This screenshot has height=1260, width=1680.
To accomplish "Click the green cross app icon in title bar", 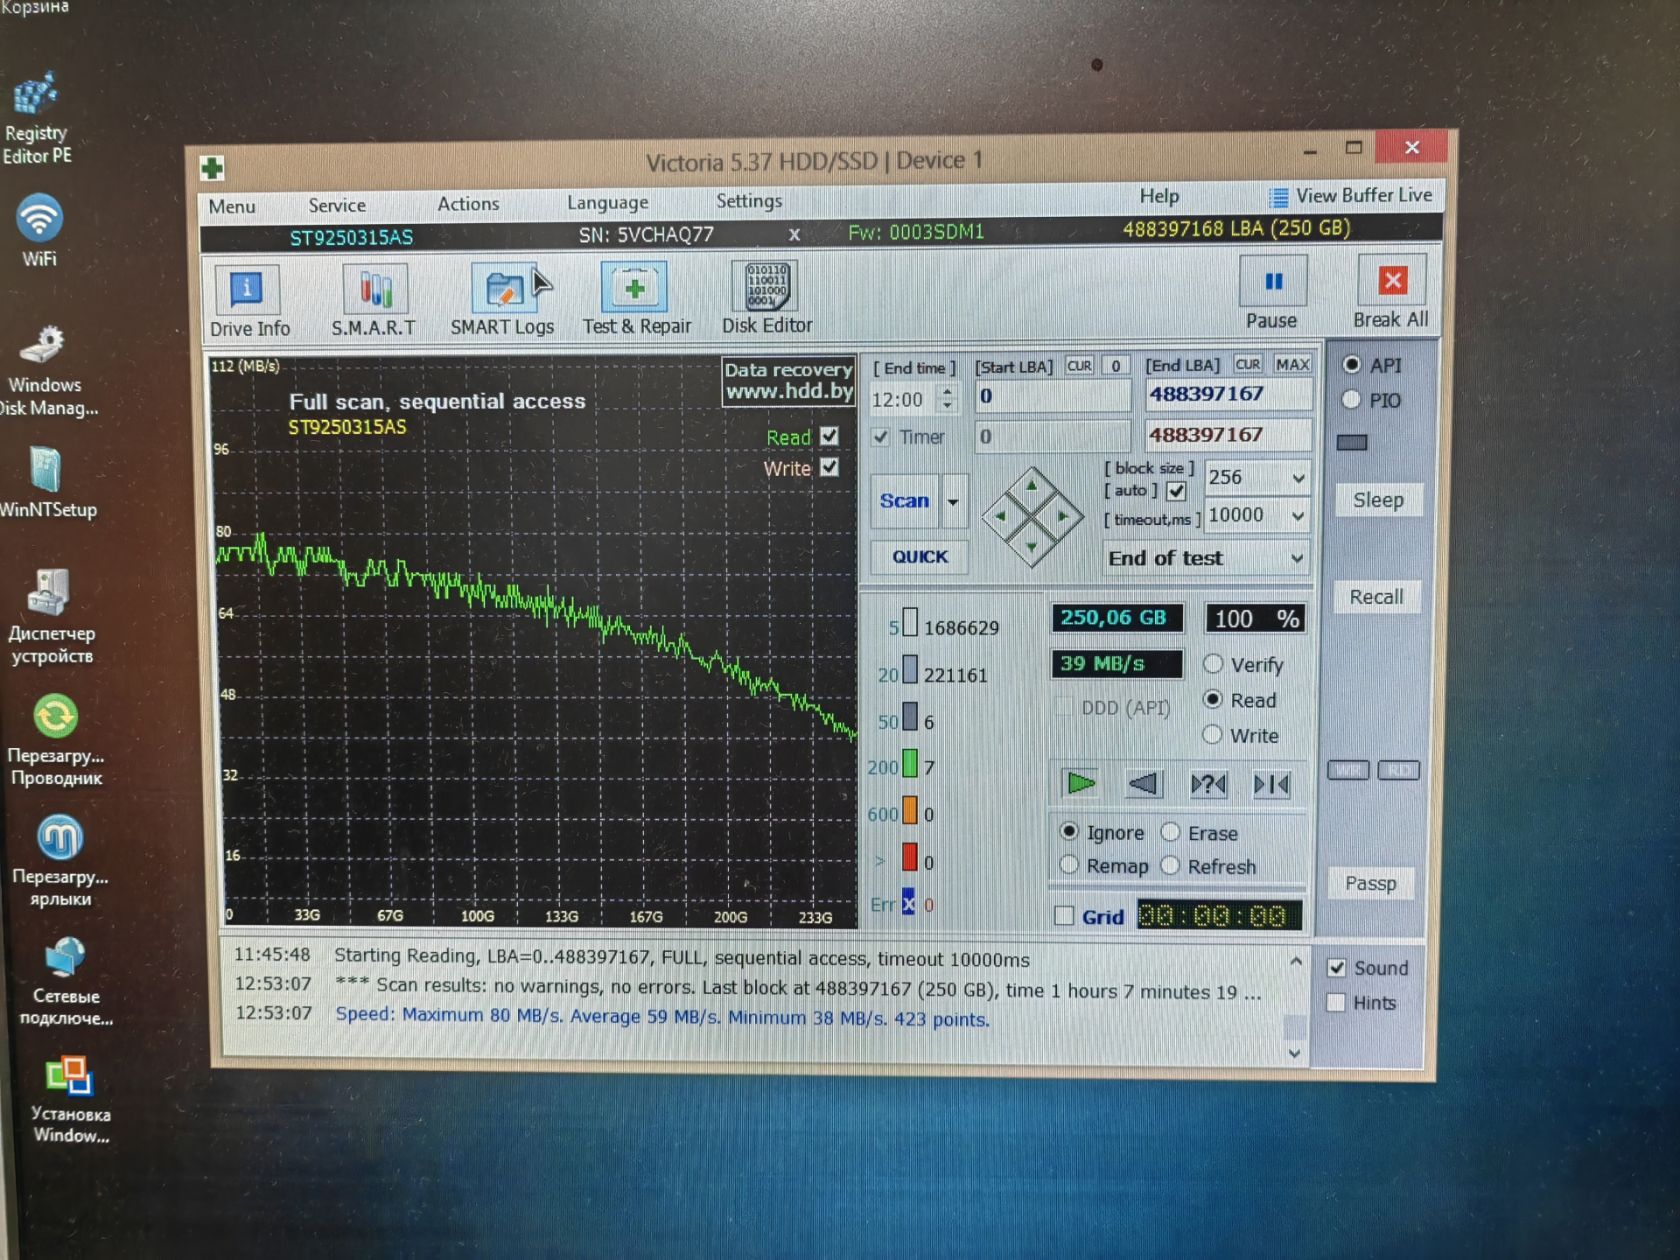I will click(x=212, y=168).
